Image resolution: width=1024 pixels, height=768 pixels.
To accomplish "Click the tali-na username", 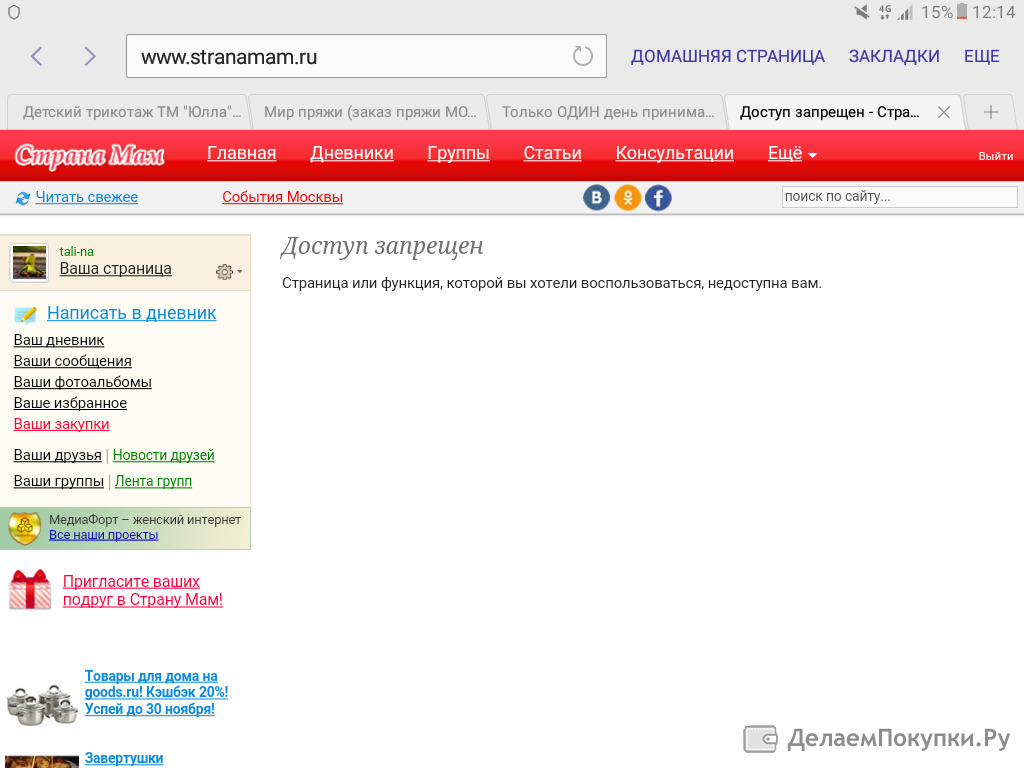I will [x=76, y=251].
